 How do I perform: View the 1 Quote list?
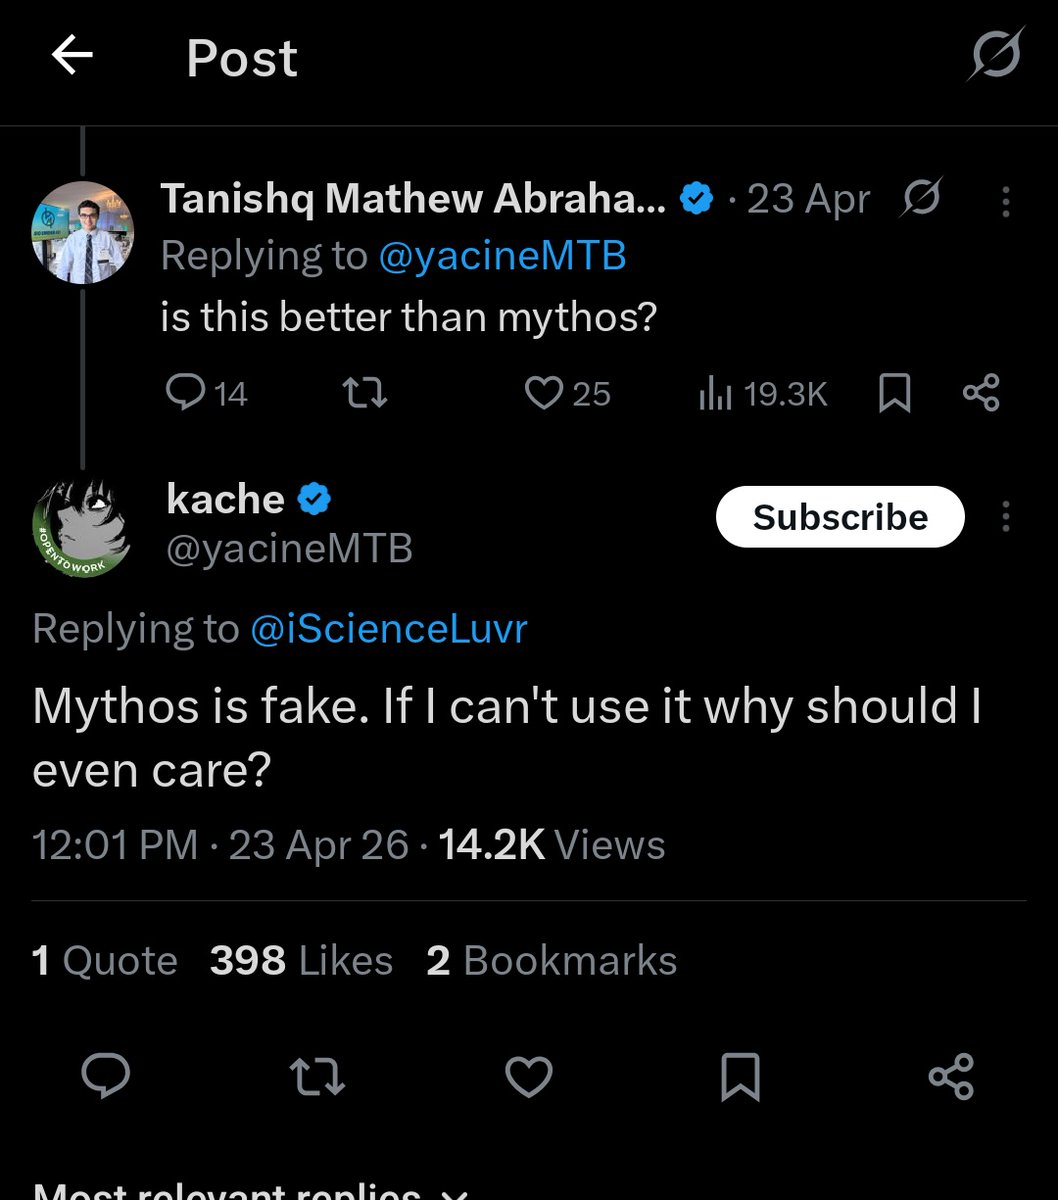tap(105, 961)
